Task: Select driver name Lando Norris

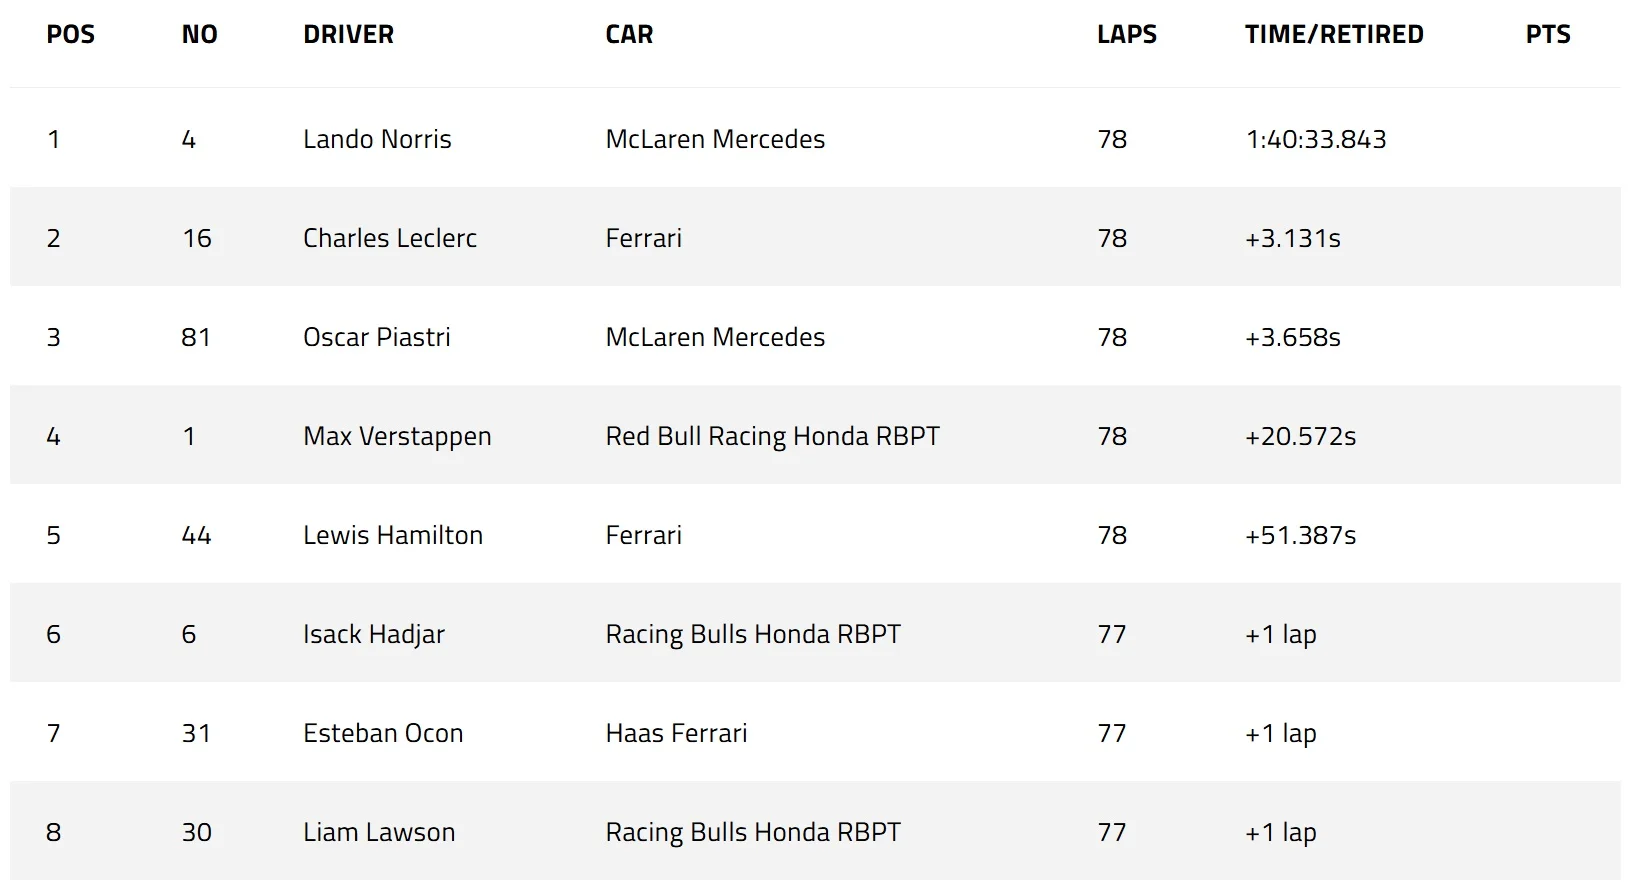Action: (377, 139)
